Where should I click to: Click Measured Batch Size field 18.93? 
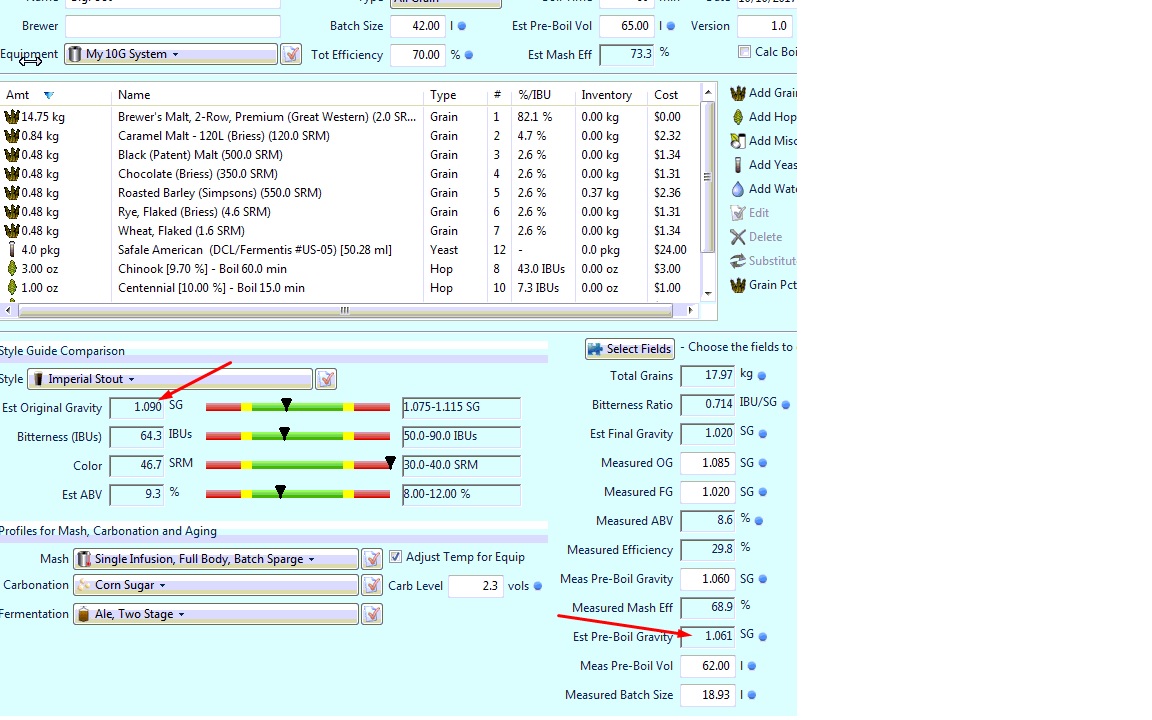click(708, 695)
